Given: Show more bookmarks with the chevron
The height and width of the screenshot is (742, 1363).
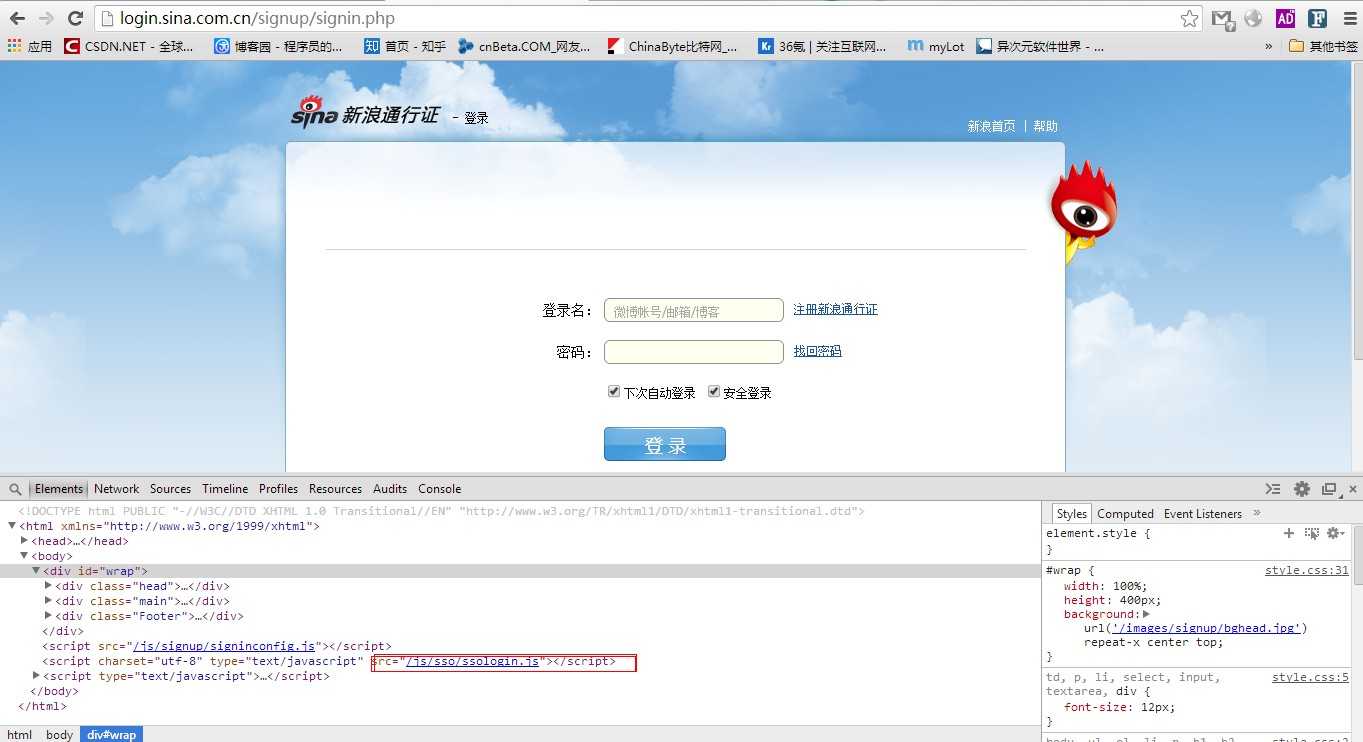Looking at the screenshot, I should (x=1269, y=46).
